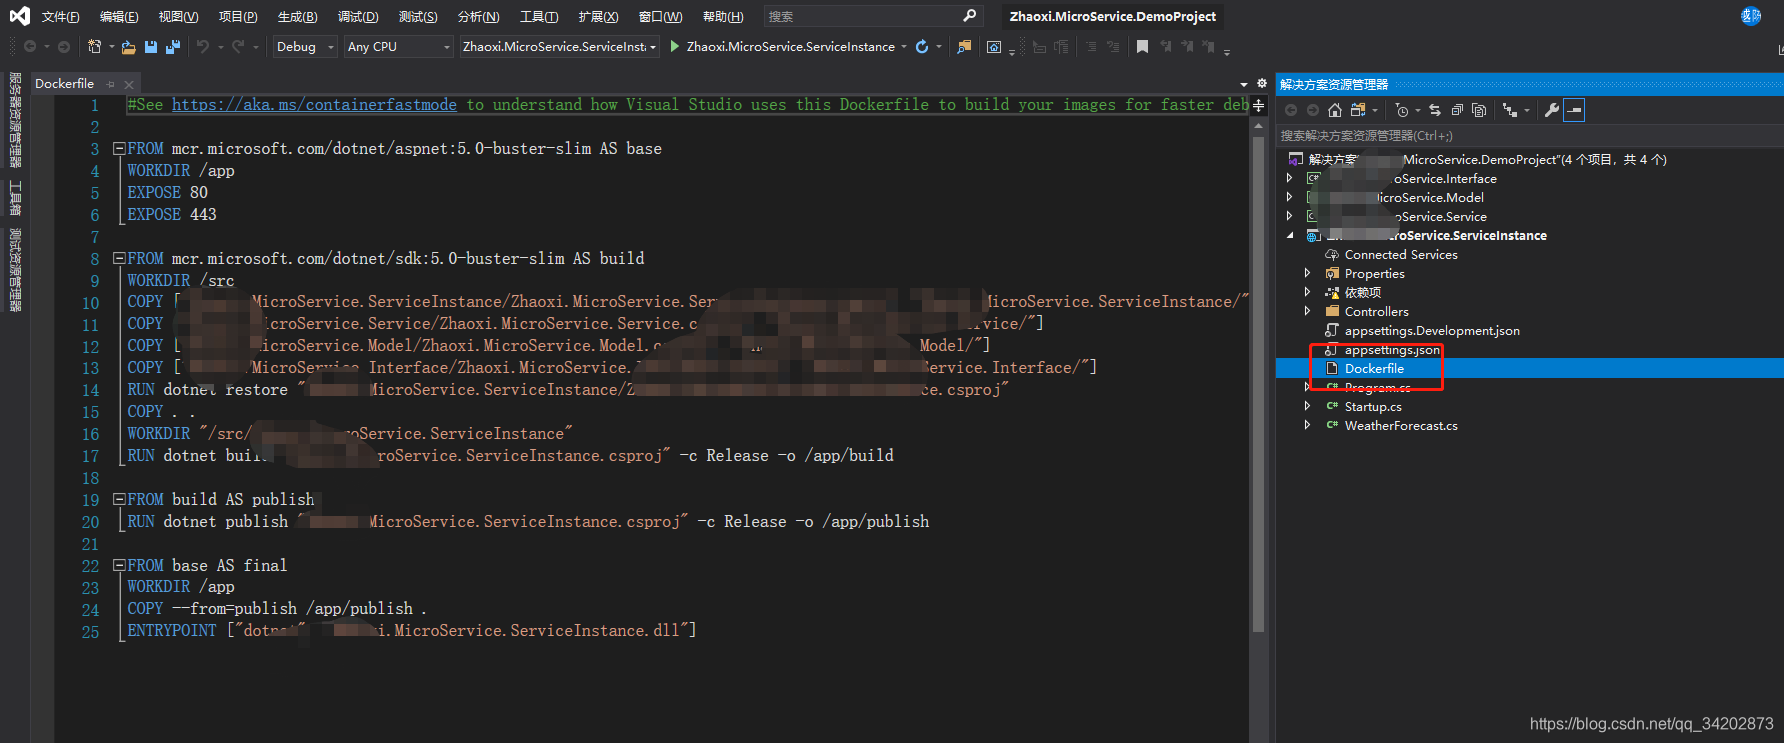Open the aka.ms/containerfastmode link in line 1
1784x743 pixels.
(x=314, y=105)
